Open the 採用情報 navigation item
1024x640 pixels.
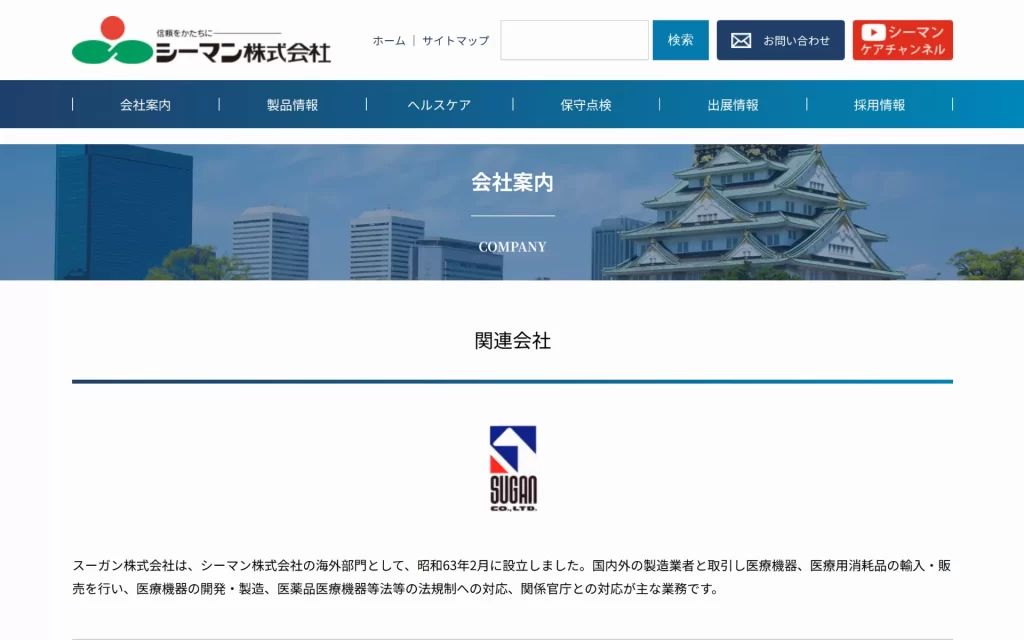[879, 105]
